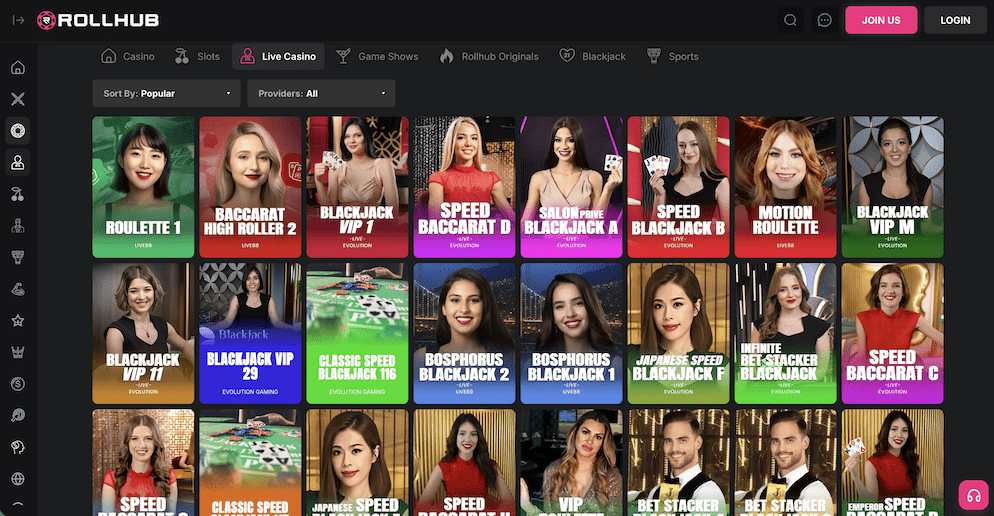Viewport: 994px width, 516px height.
Task: Open slots via sidebar cherries icon
Action: [18, 194]
